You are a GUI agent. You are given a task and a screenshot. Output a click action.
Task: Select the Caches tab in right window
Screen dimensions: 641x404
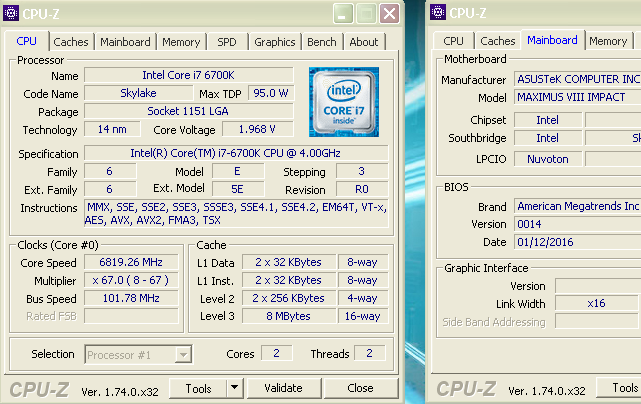tap(497, 41)
